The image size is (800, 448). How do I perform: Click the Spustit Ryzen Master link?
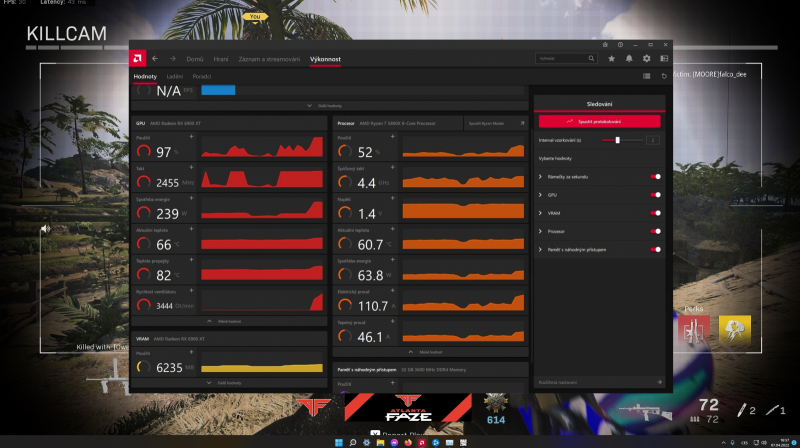pyautogui.click(x=495, y=123)
